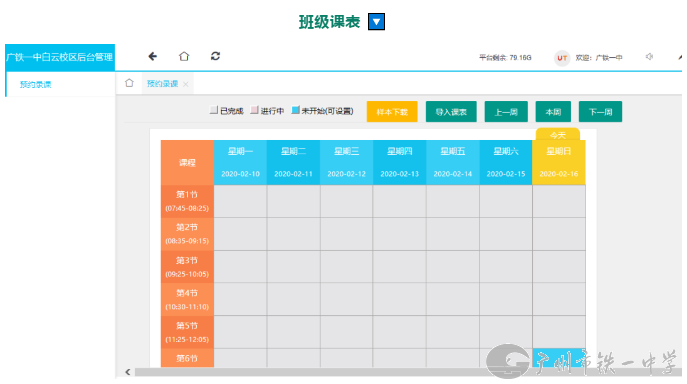Screen dimensions: 687x384
Task: Click the 课程 header cell
Action: coord(187,162)
